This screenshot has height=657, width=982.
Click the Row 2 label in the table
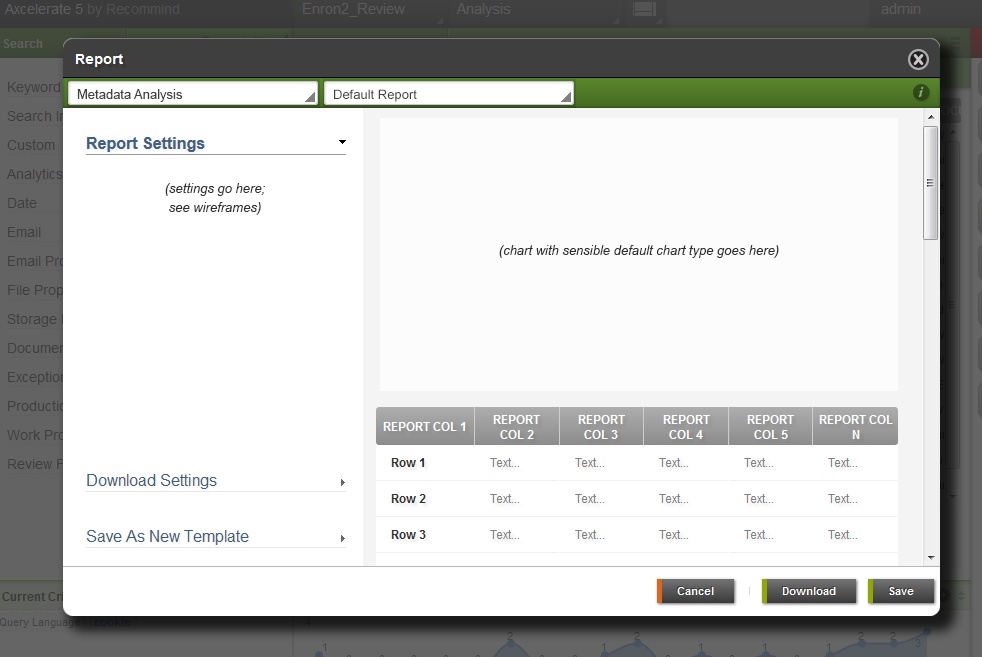click(x=408, y=499)
